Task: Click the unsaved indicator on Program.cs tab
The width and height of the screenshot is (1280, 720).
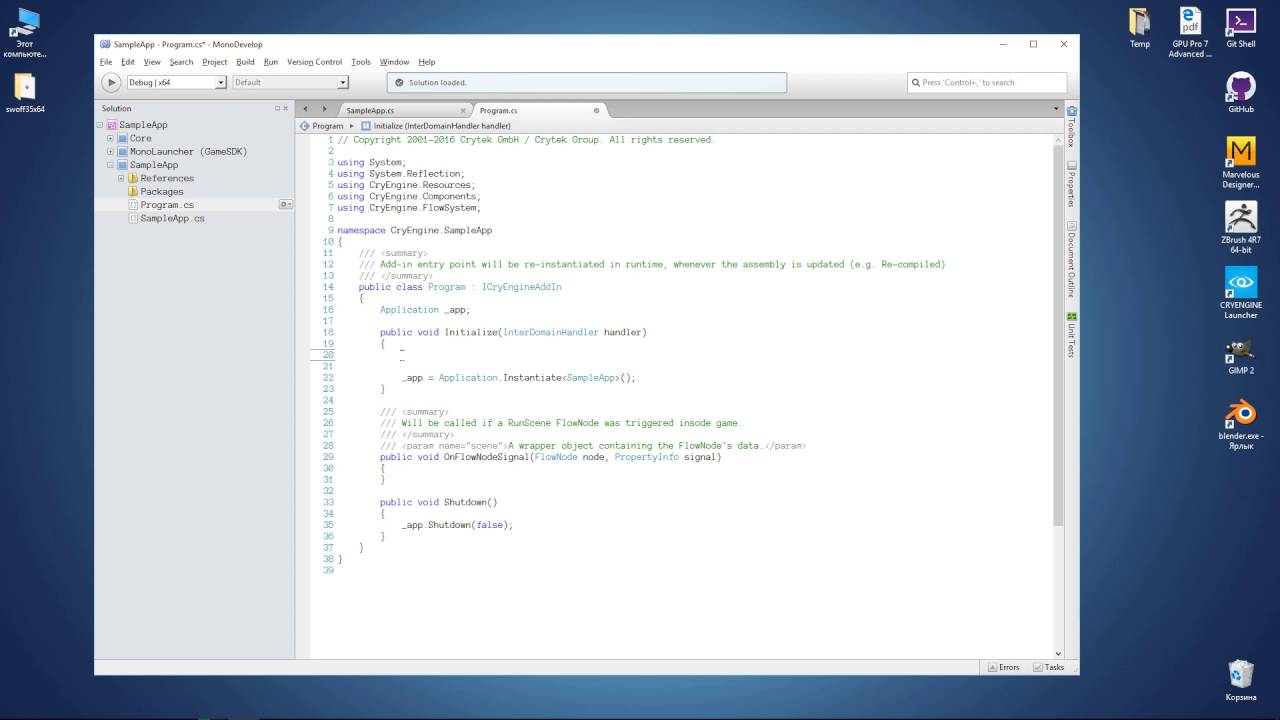Action: 597,110
